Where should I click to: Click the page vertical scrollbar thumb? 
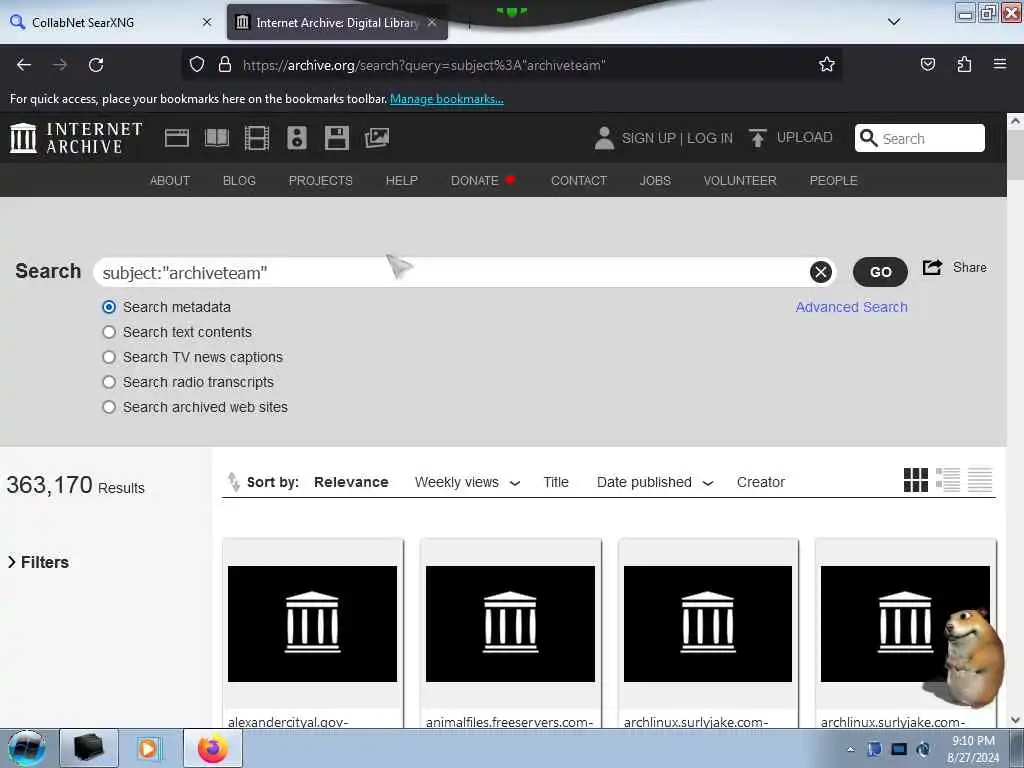1015,154
